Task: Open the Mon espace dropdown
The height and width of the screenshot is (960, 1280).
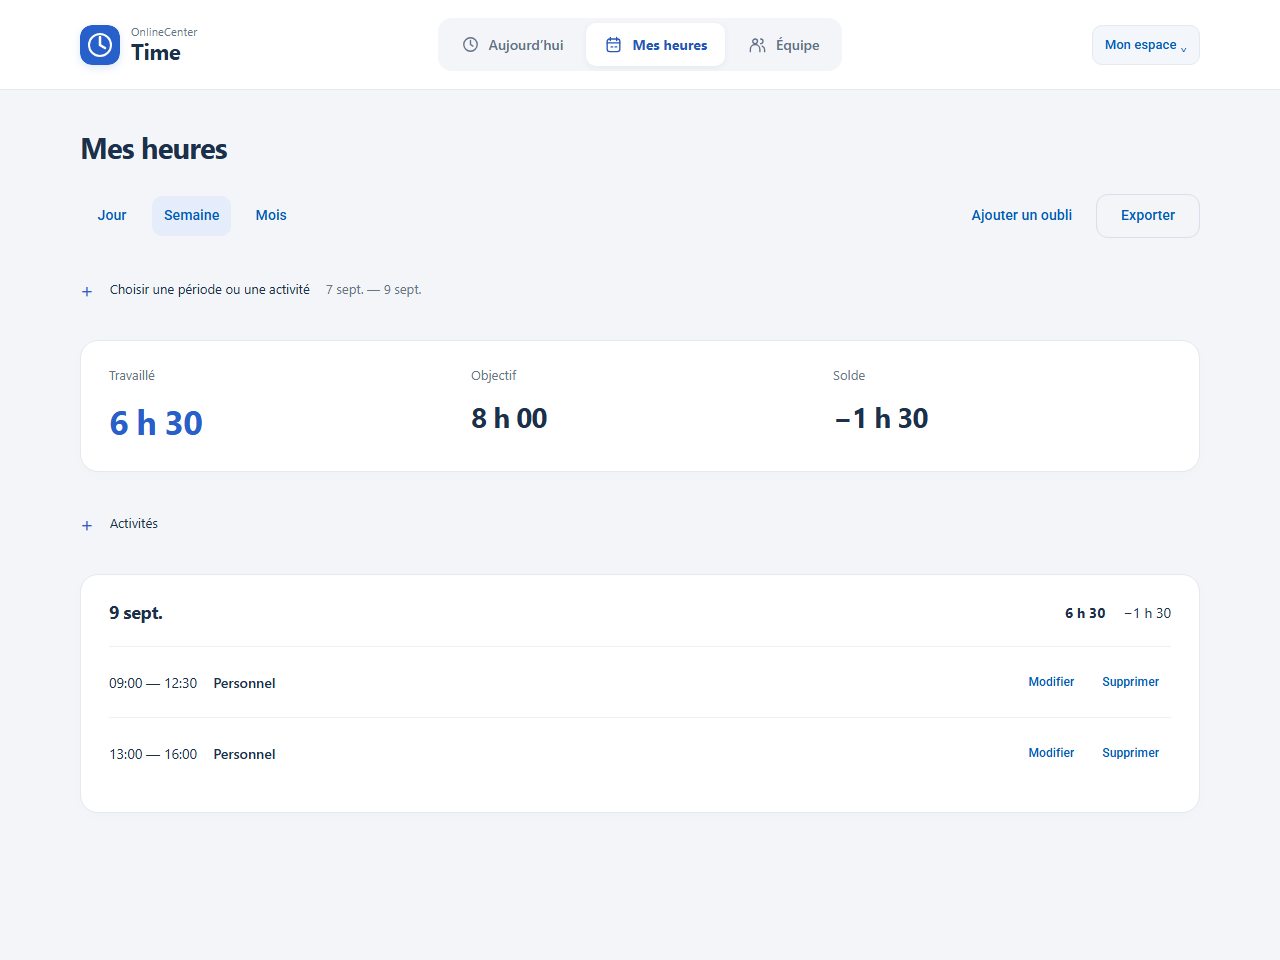Action: (x=1146, y=45)
